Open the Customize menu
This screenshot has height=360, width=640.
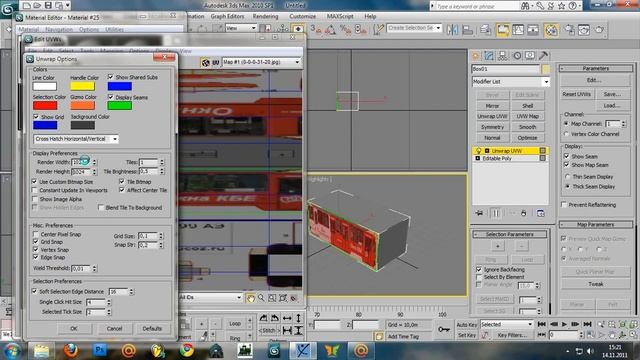[302, 16]
